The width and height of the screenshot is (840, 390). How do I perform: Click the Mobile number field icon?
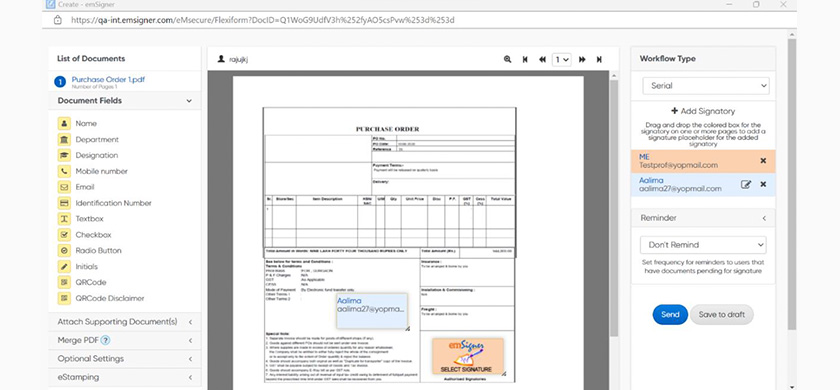pos(64,171)
